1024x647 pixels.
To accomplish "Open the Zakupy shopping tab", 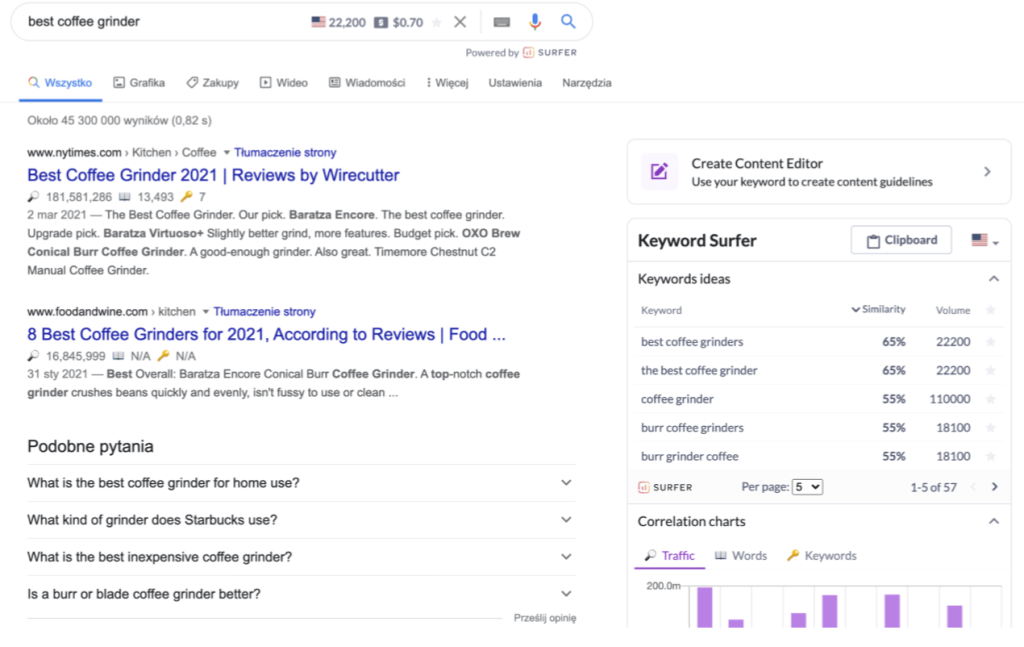I will tap(213, 83).
